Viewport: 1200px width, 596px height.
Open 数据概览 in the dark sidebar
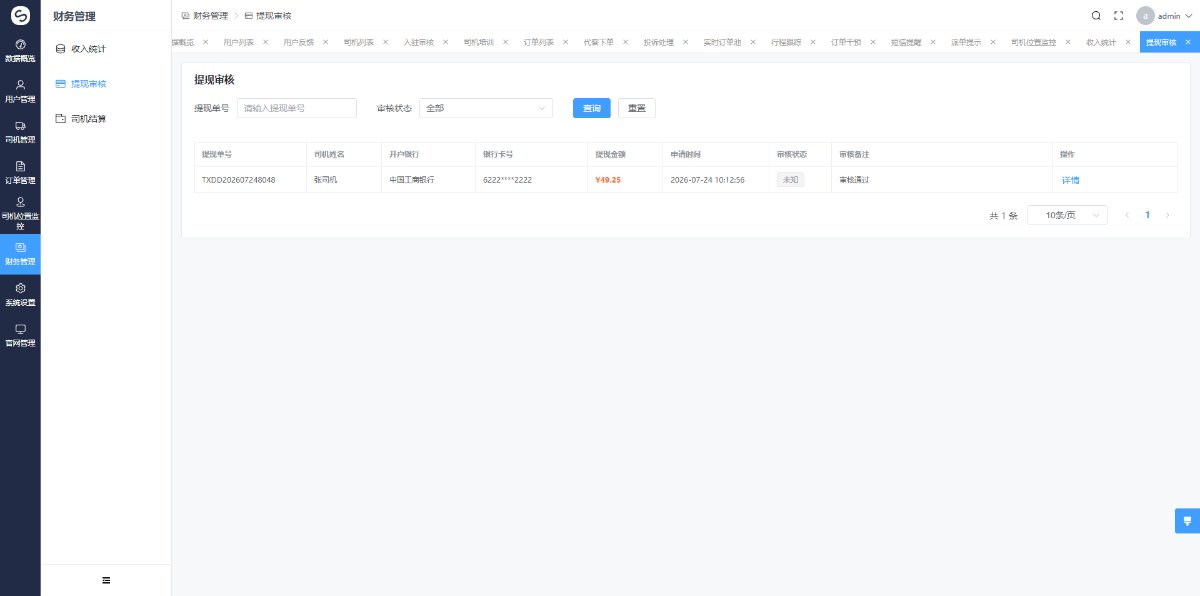point(20,52)
